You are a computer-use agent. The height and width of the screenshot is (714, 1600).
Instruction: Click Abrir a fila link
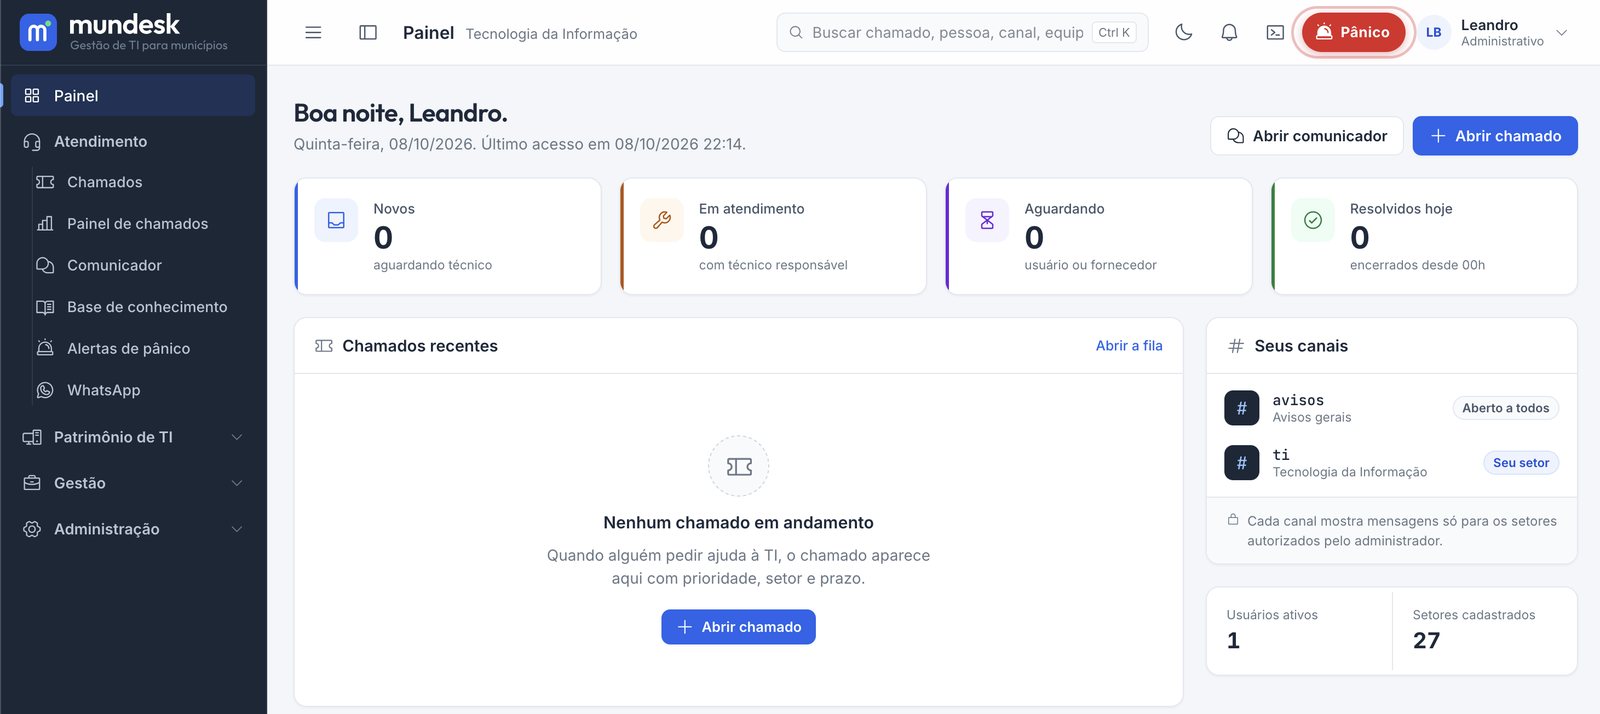[1129, 346]
